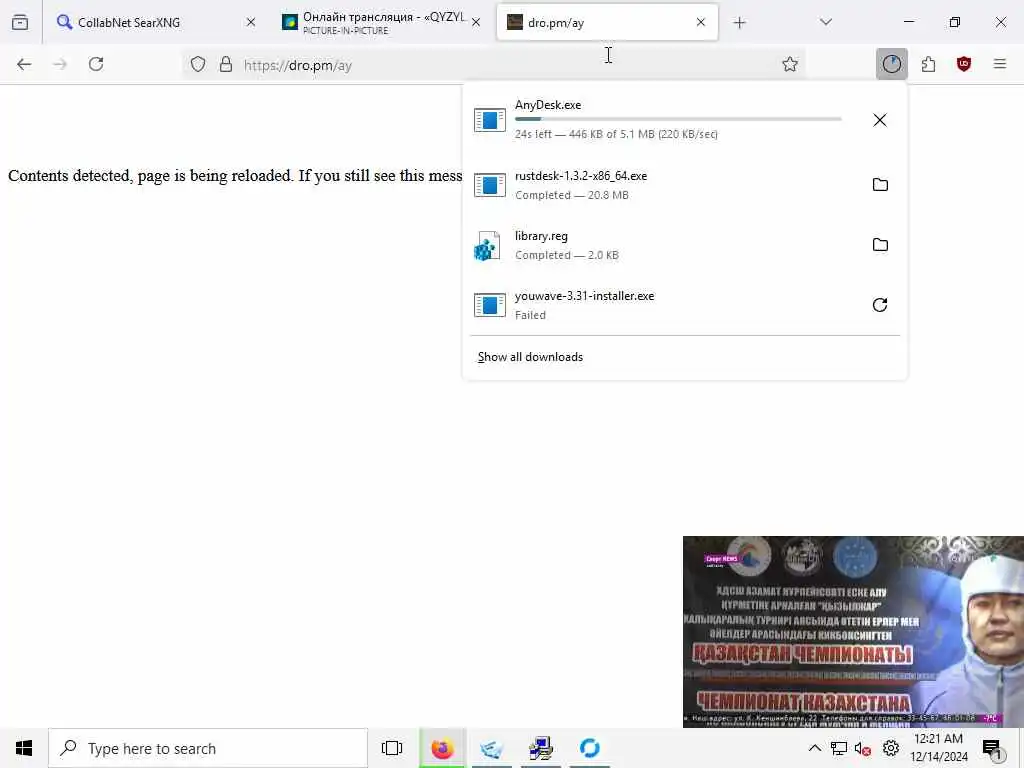Expand the list all tabs chevron
The width and height of the screenshot is (1024, 768).
pyautogui.click(x=826, y=23)
